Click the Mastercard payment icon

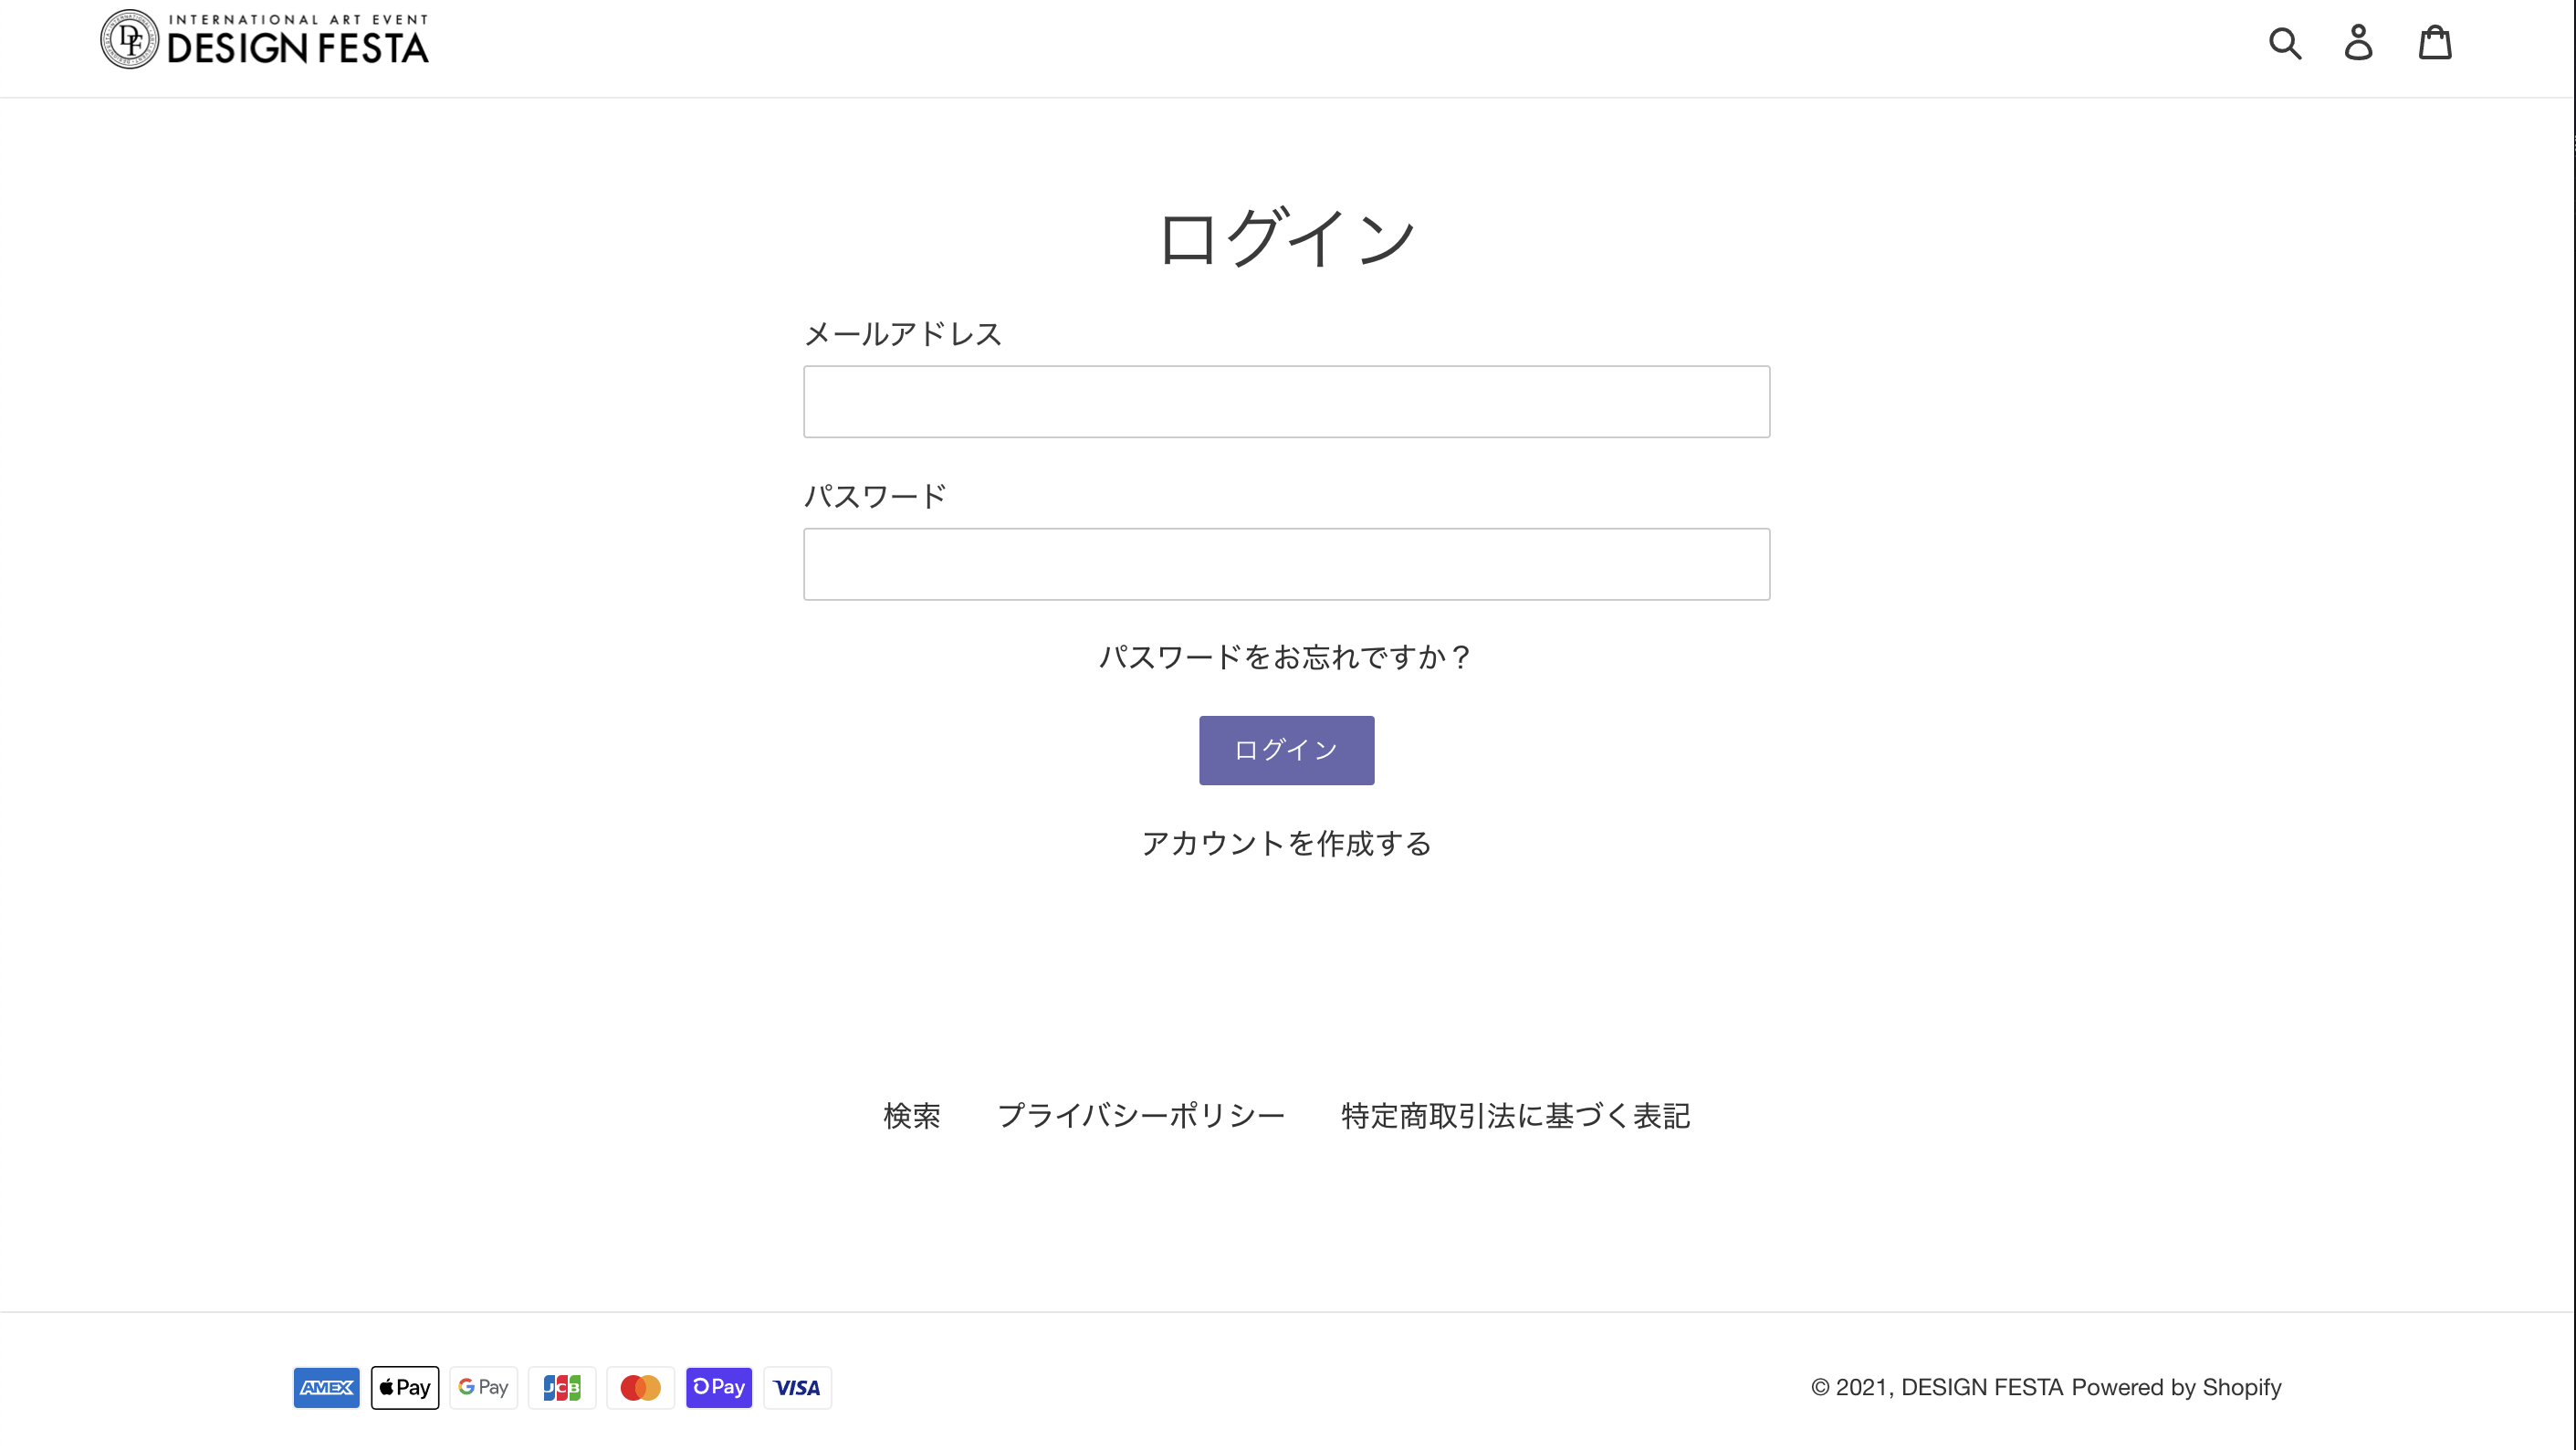click(x=640, y=1387)
